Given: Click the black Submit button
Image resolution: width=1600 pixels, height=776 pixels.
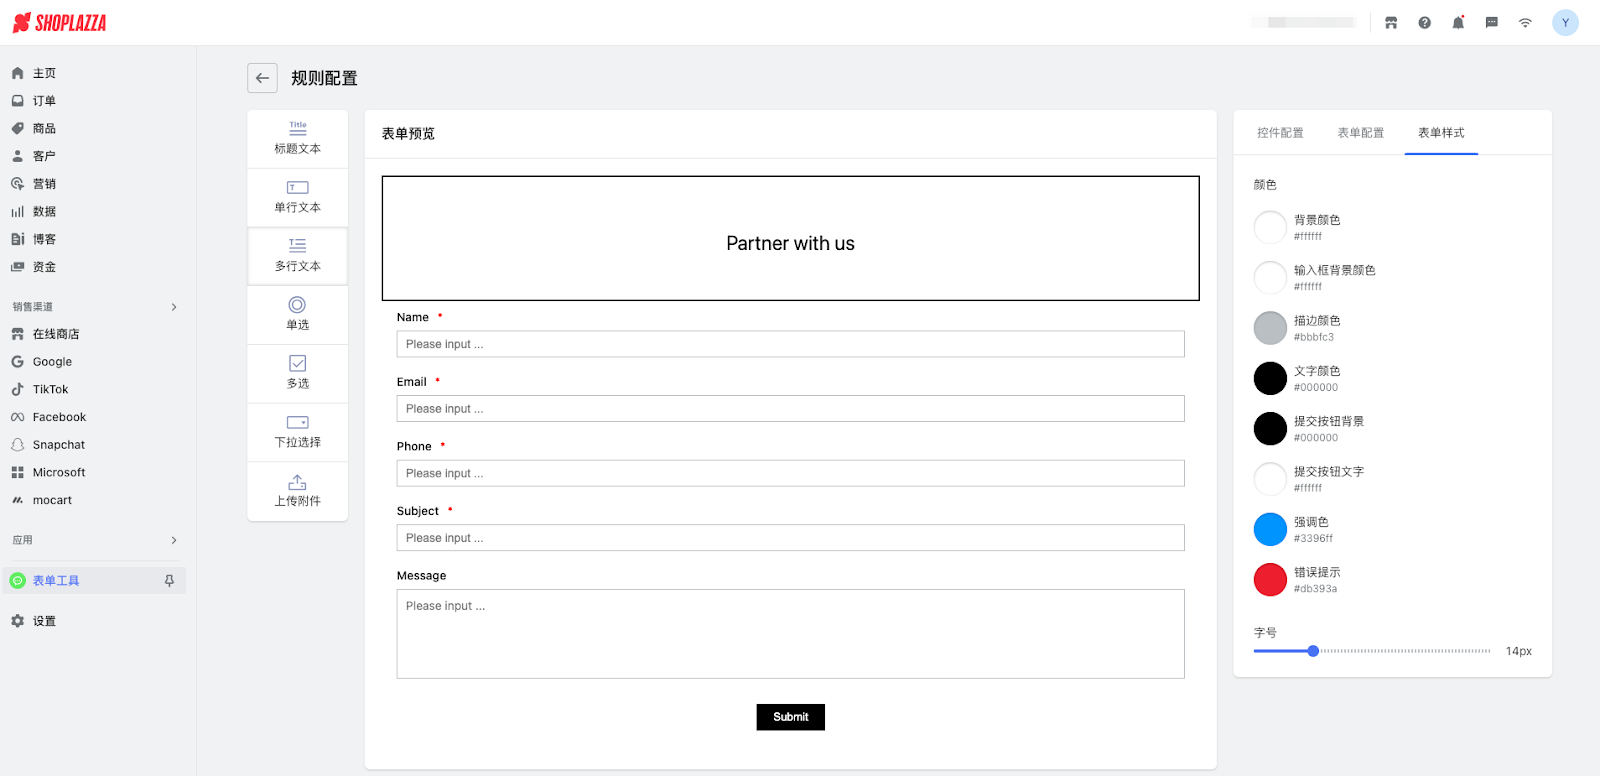Looking at the screenshot, I should point(790,717).
